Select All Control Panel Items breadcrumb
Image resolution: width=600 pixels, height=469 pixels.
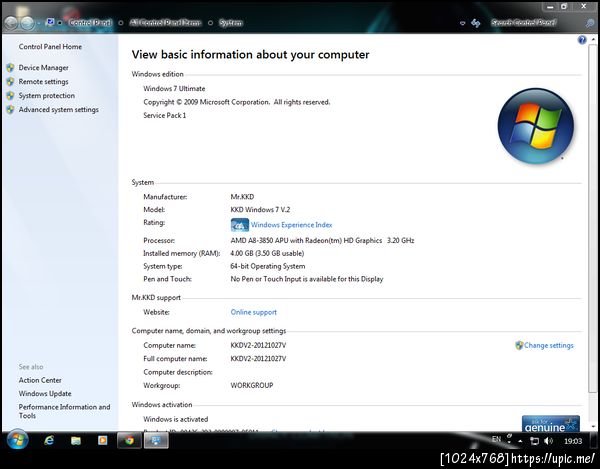[165, 23]
